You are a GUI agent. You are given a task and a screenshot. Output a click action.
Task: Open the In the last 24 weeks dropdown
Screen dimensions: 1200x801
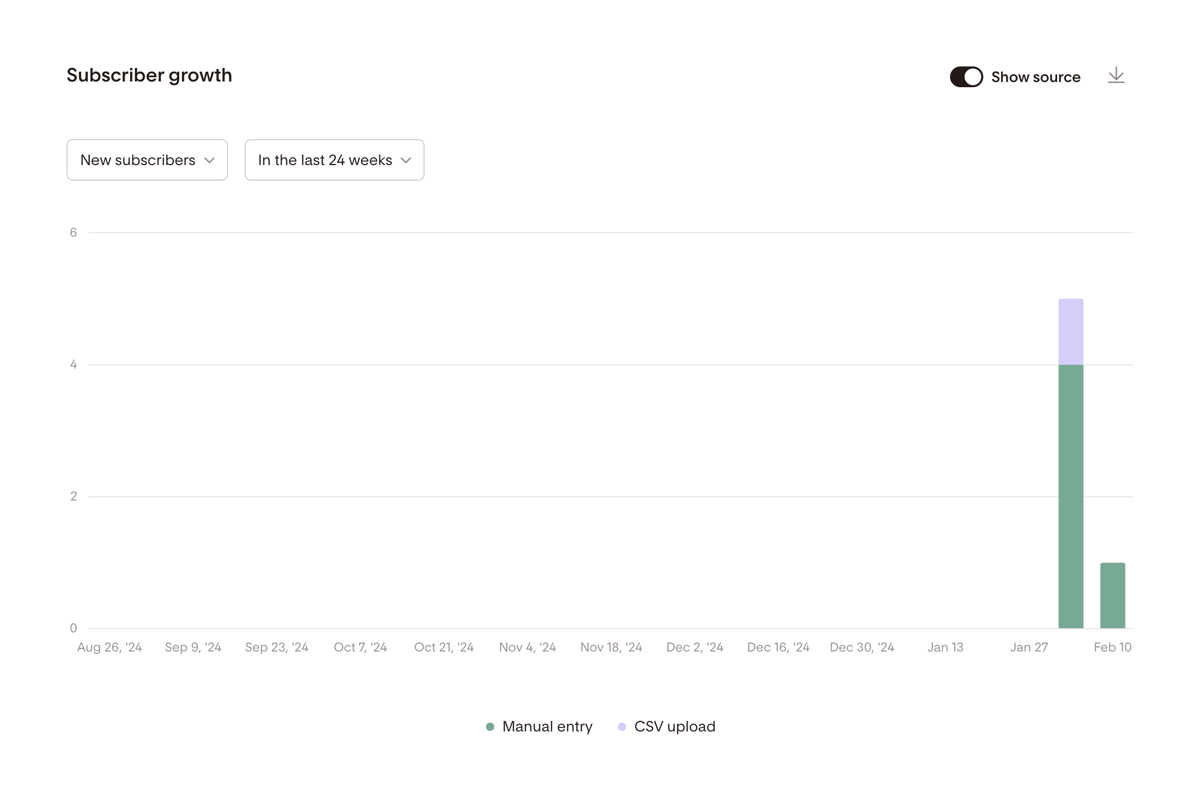pos(334,159)
